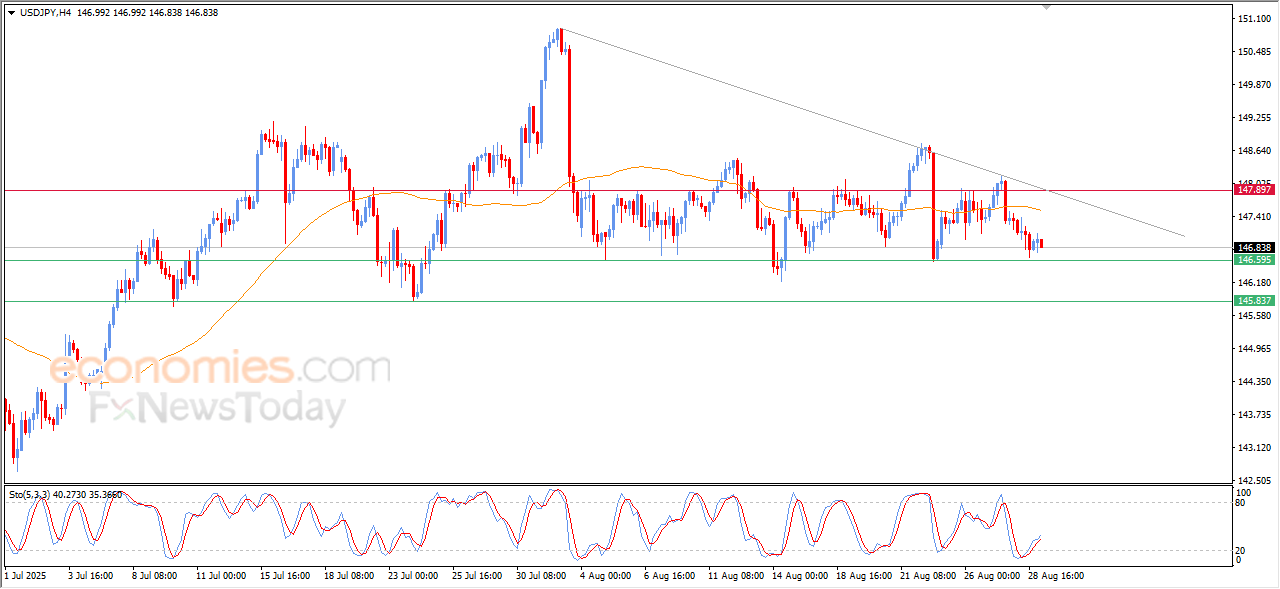This screenshot has height=589, width=1280.
Task: Click the 1 Jul 2025 date label
Action: [26, 576]
